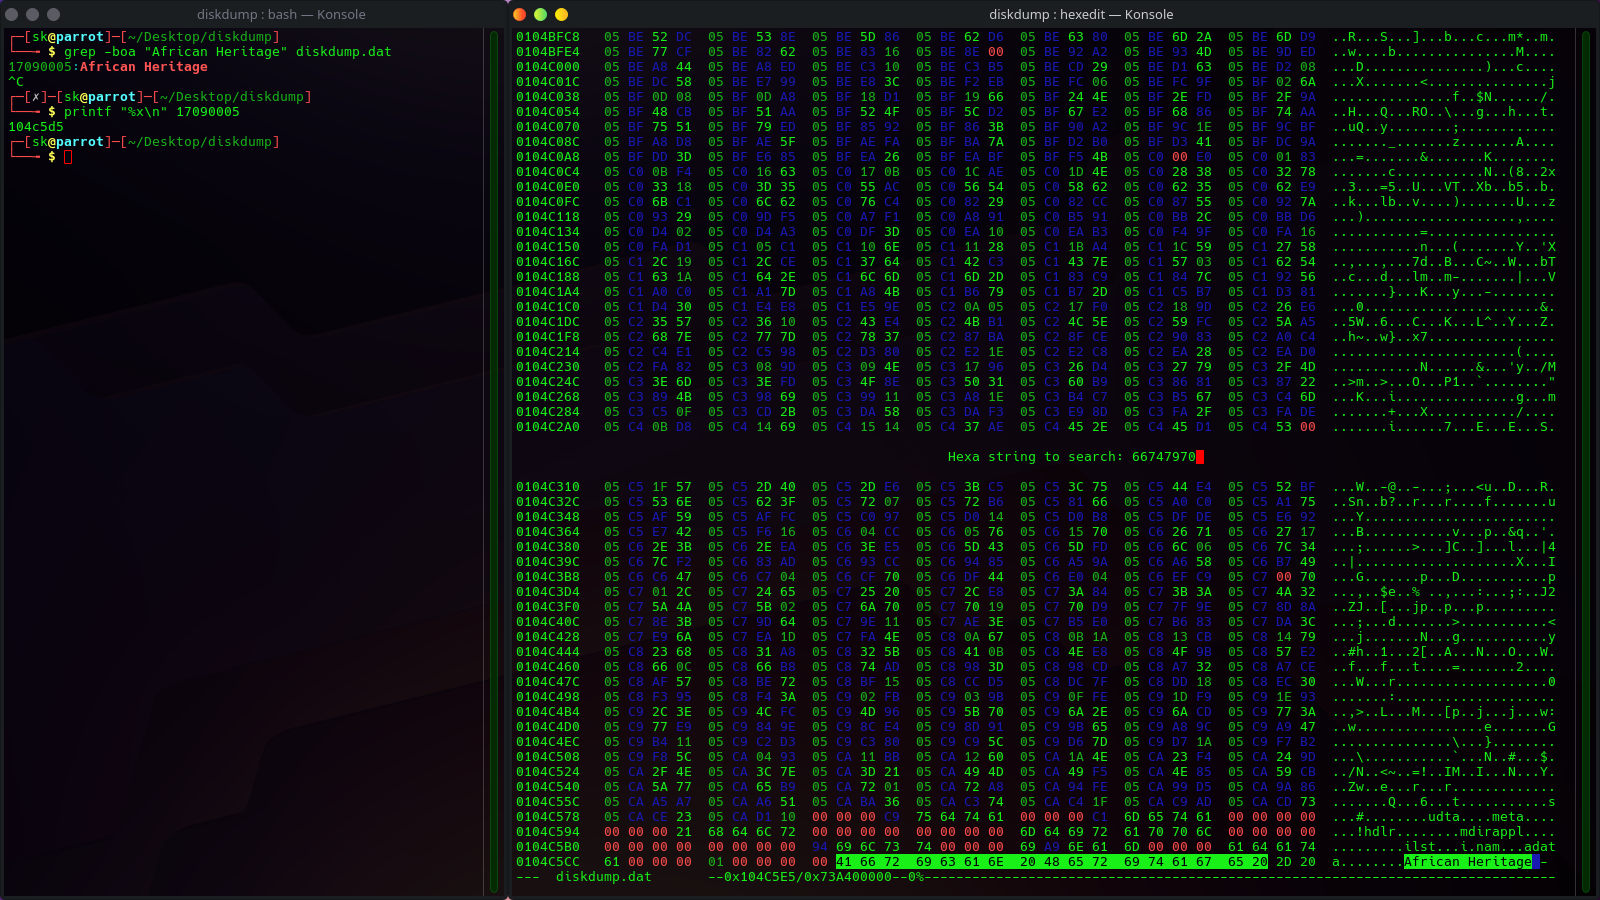Click offset address 0104C038
The height and width of the screenshot is (900, 1600).
(x=548, y=97)
